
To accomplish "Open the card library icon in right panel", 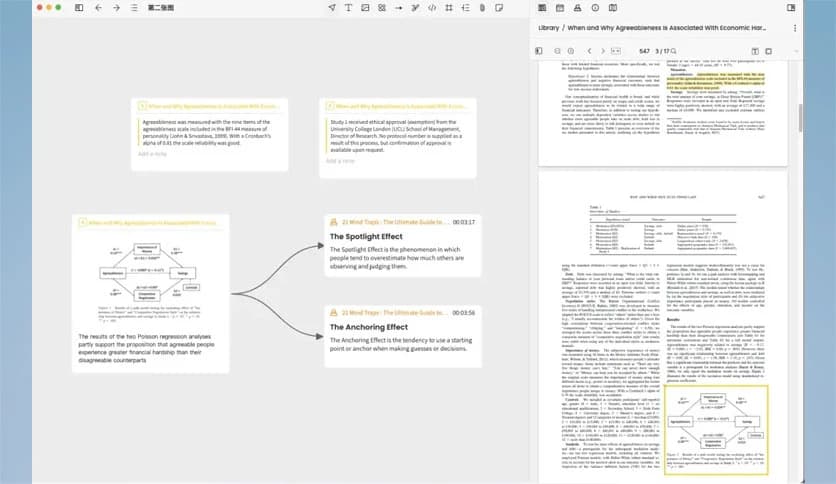I will 542,7.
